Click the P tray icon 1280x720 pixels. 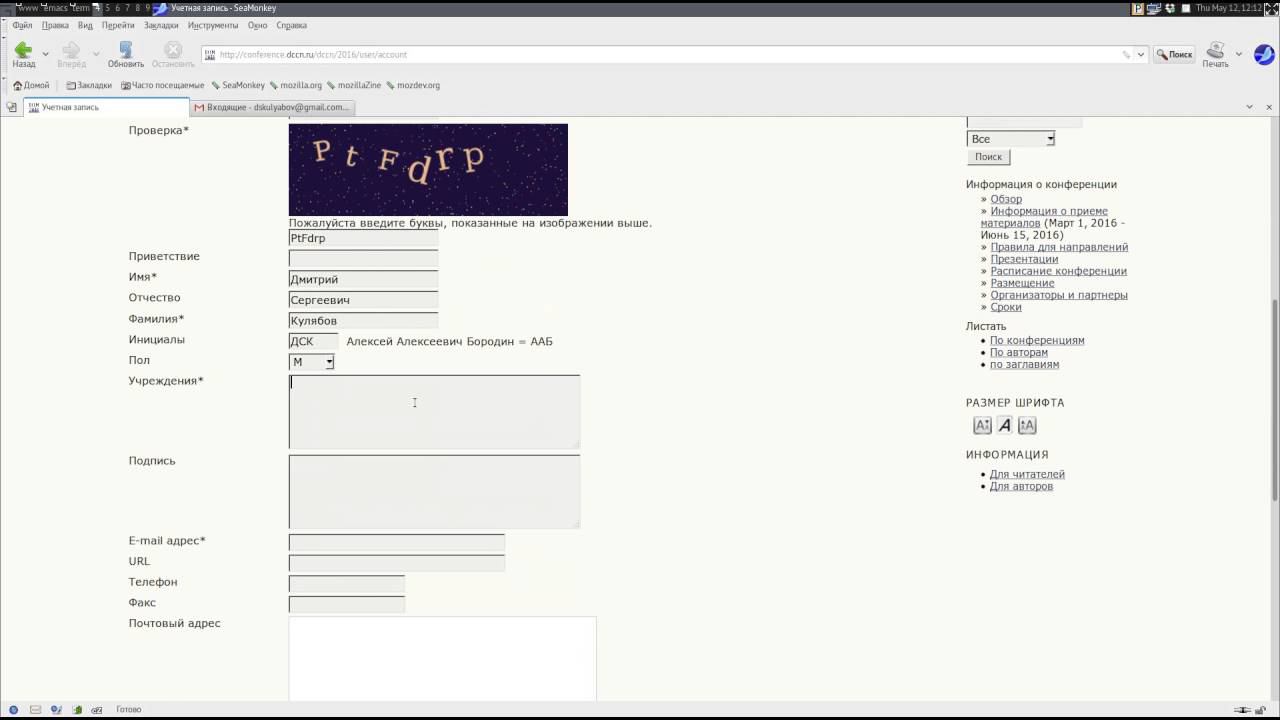[1138, 8]
